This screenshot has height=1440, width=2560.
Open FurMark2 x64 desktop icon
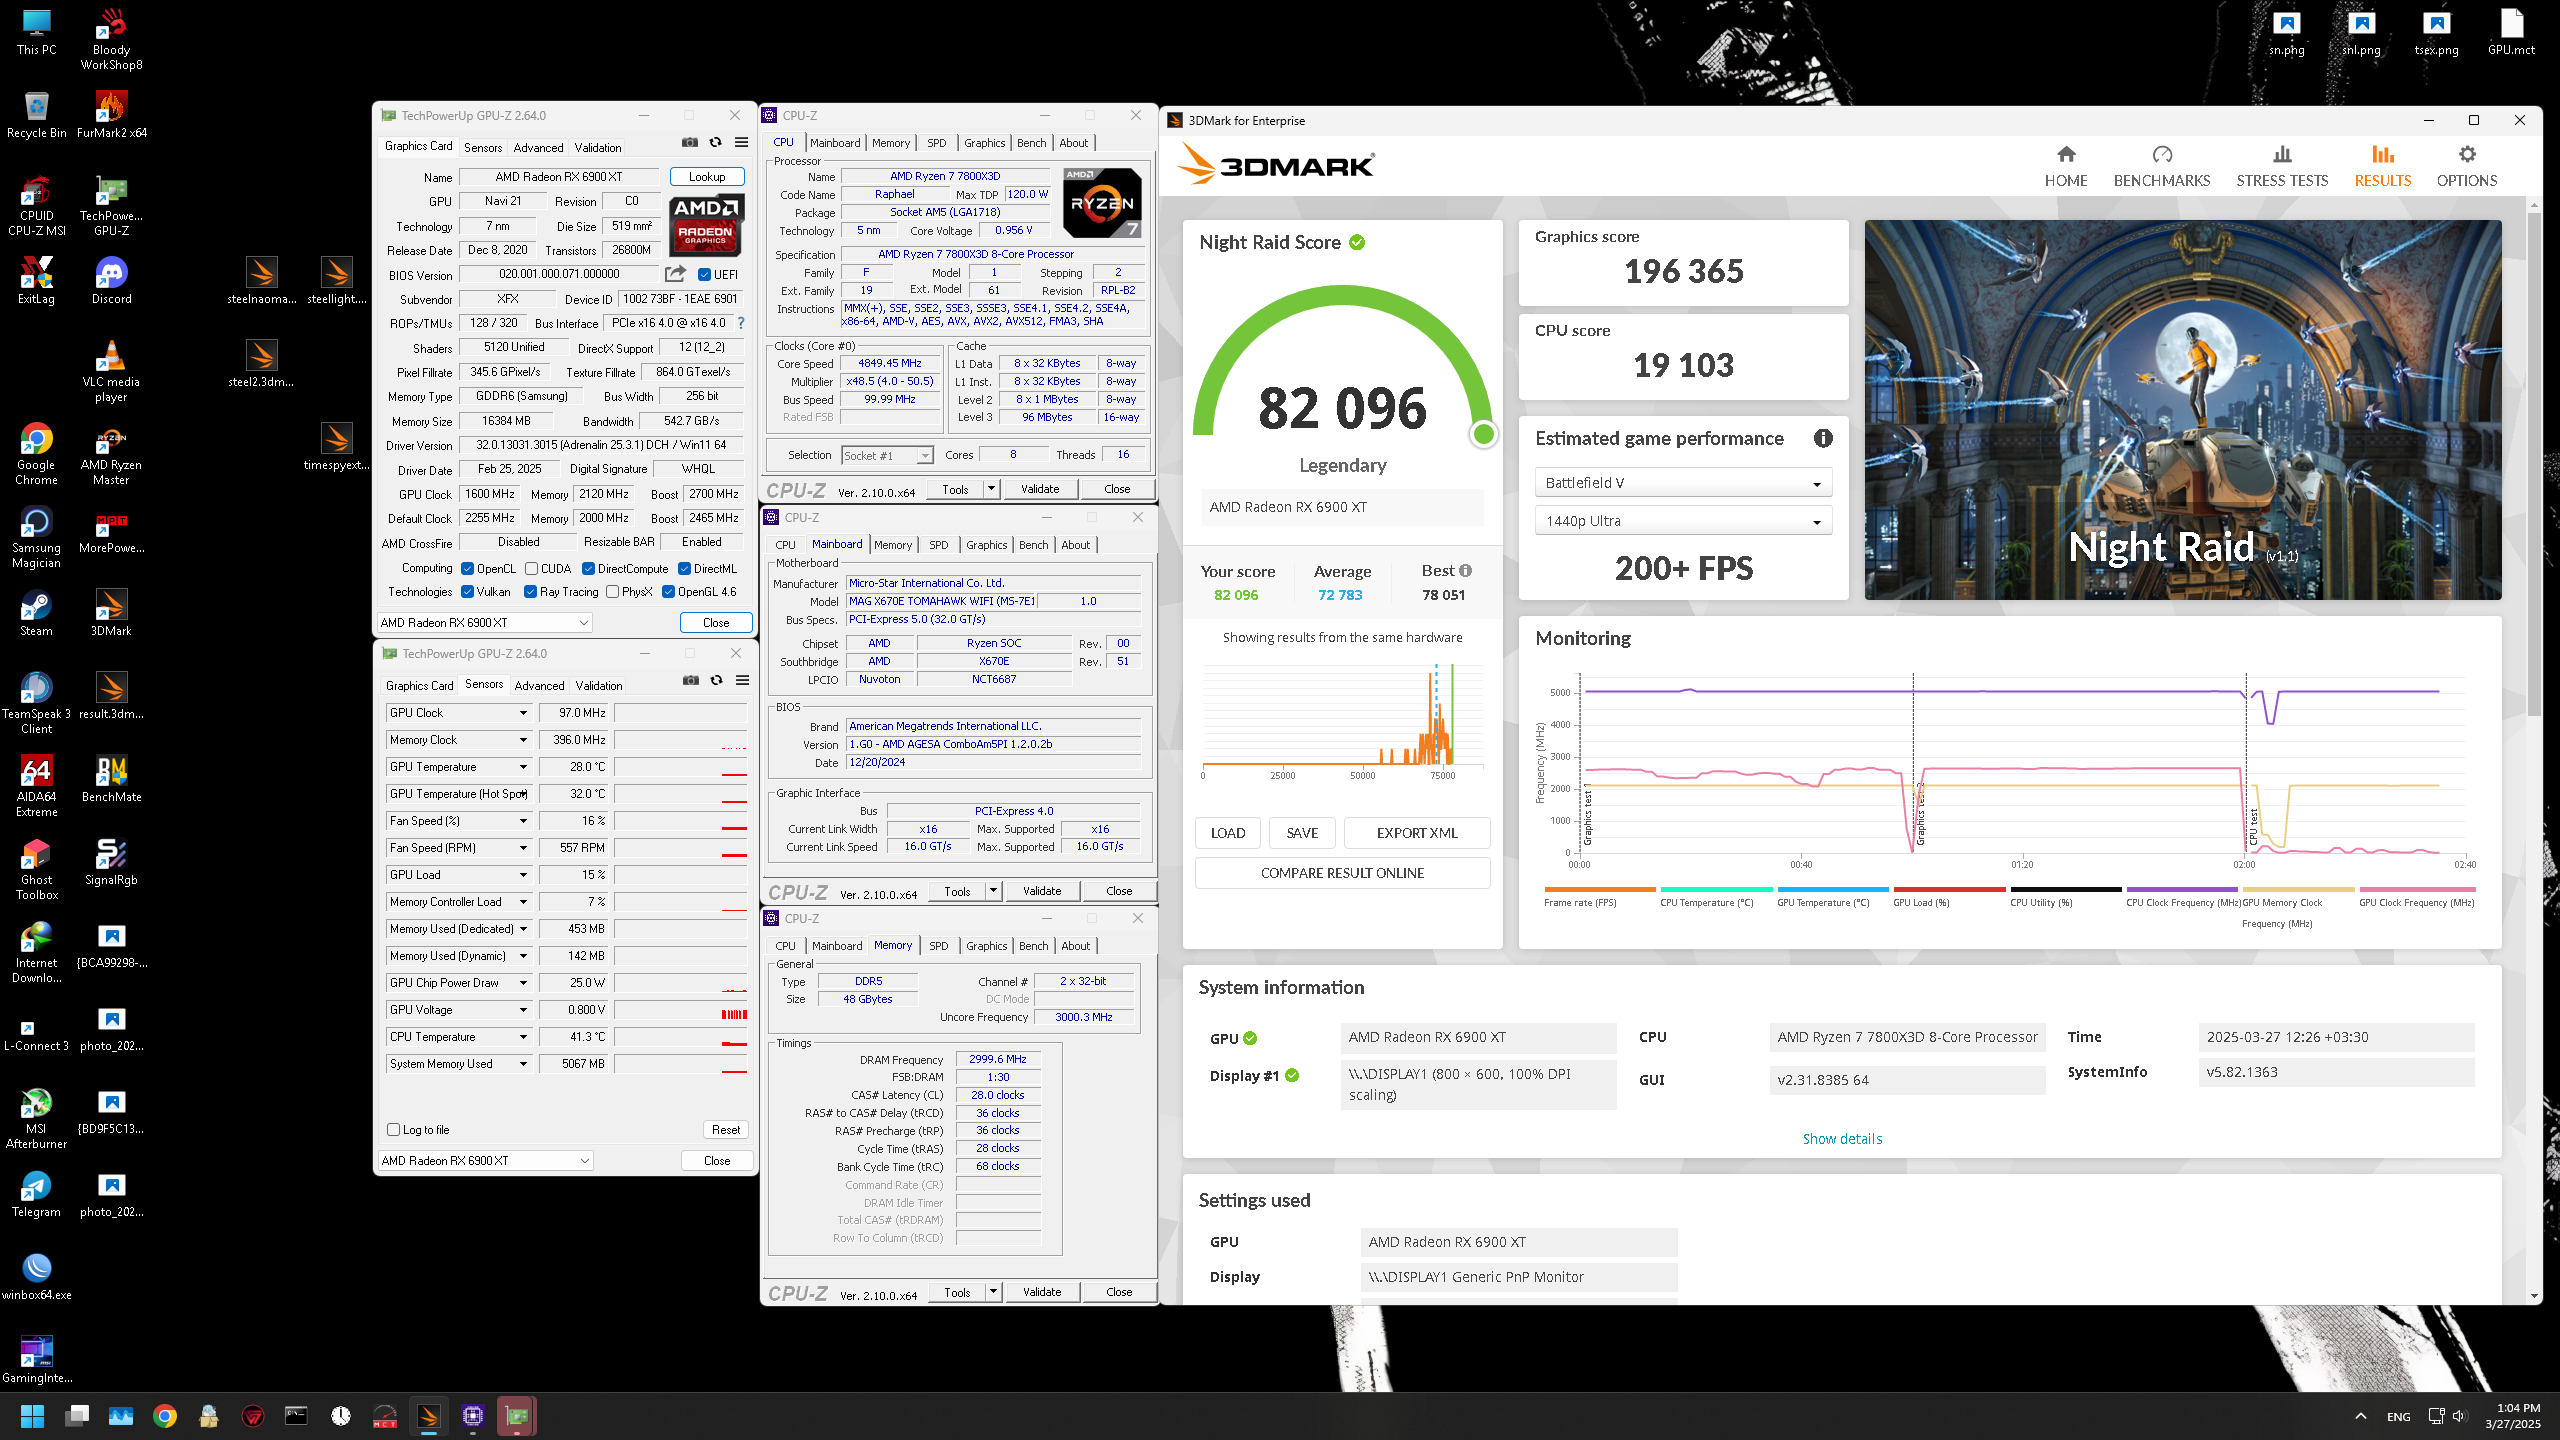pyautogui.click(x=111, y=114)
